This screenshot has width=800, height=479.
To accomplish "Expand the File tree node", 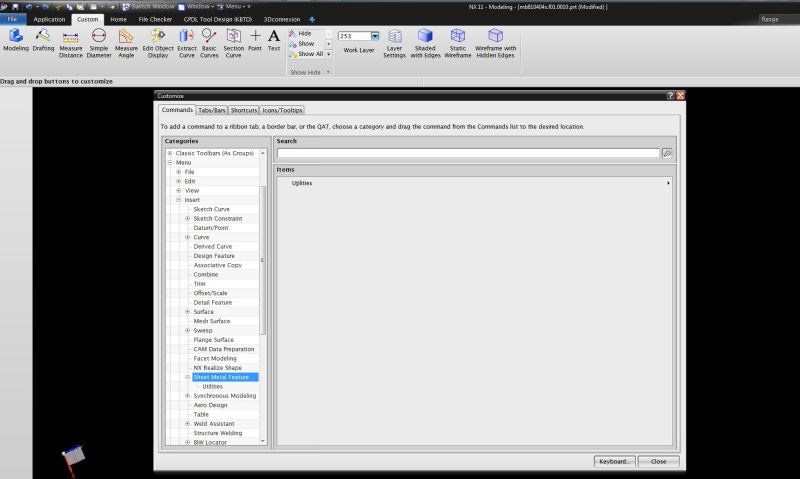I will click(179, 172).
